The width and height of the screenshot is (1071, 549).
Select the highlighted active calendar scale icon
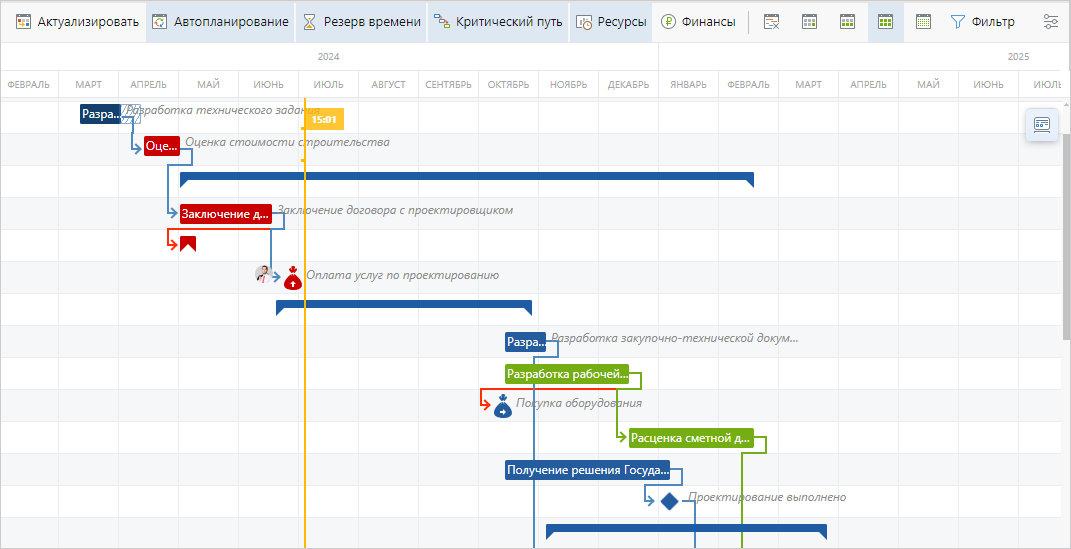(x=885, y=22)
